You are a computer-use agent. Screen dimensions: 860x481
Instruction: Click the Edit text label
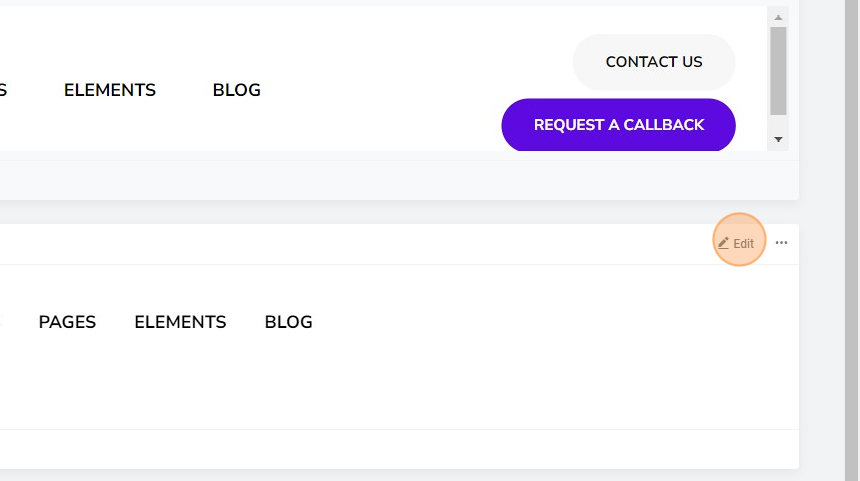tap(743, 244)
